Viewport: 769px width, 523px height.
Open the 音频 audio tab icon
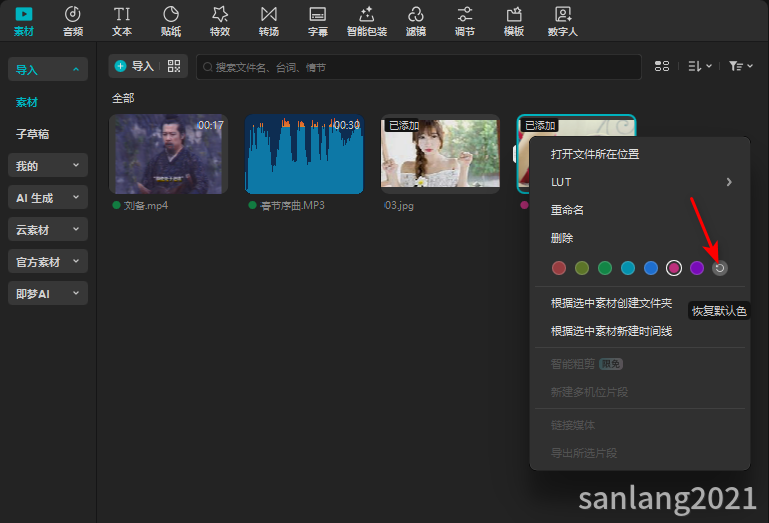click(x=73, y=15)
